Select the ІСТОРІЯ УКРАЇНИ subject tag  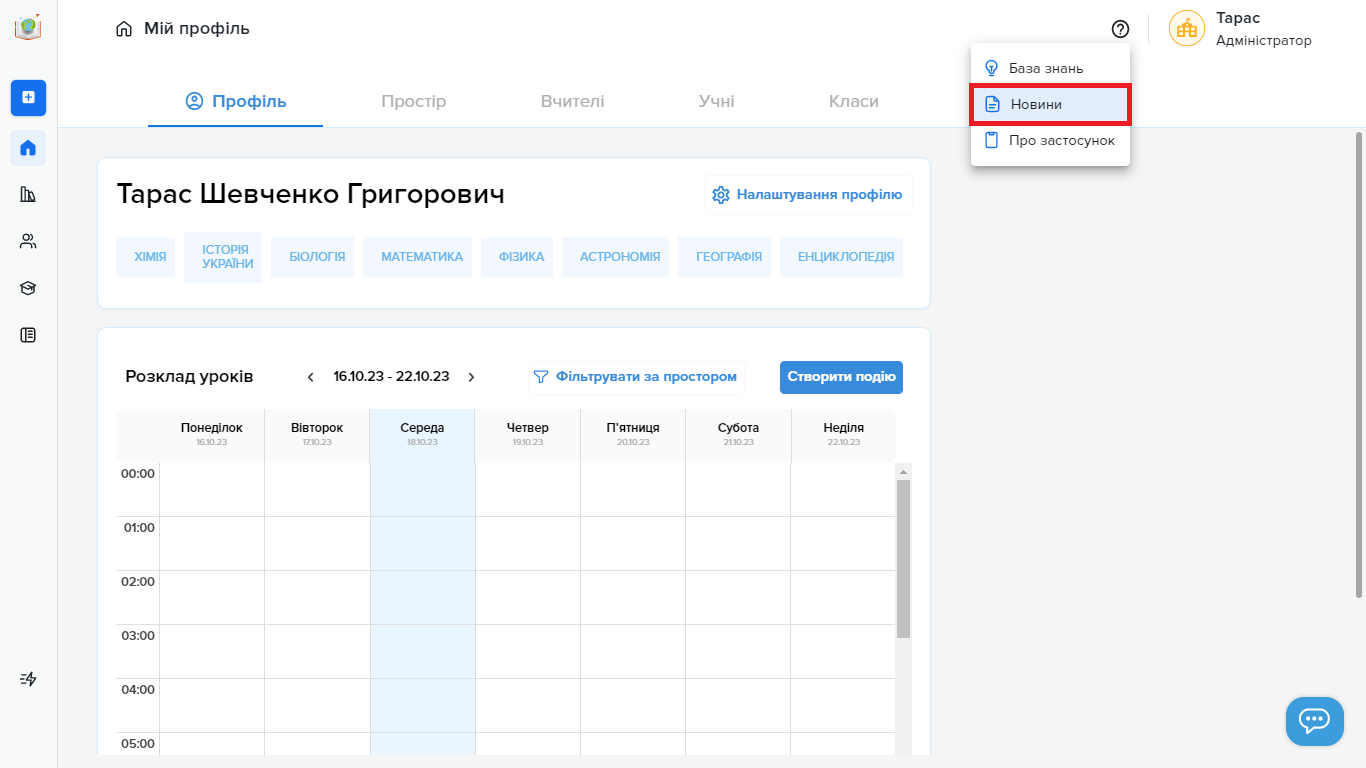coord(223,257)
